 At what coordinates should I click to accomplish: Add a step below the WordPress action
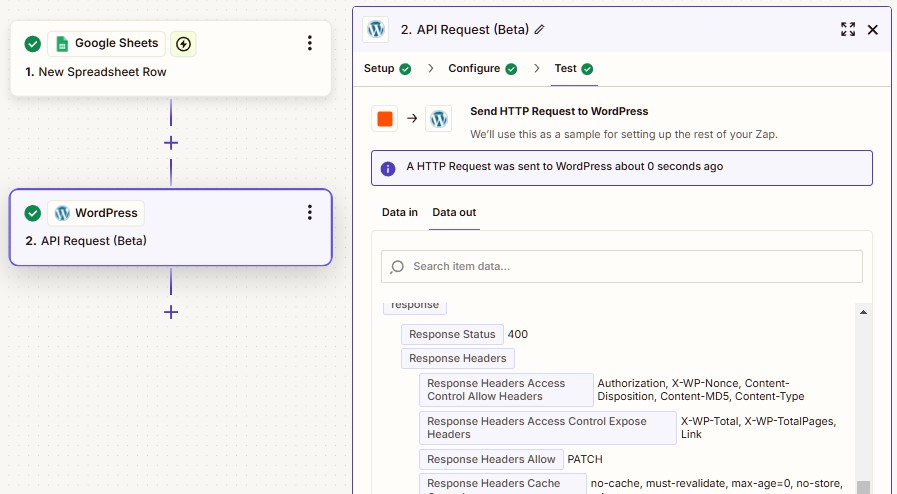(x=170, y=312)
